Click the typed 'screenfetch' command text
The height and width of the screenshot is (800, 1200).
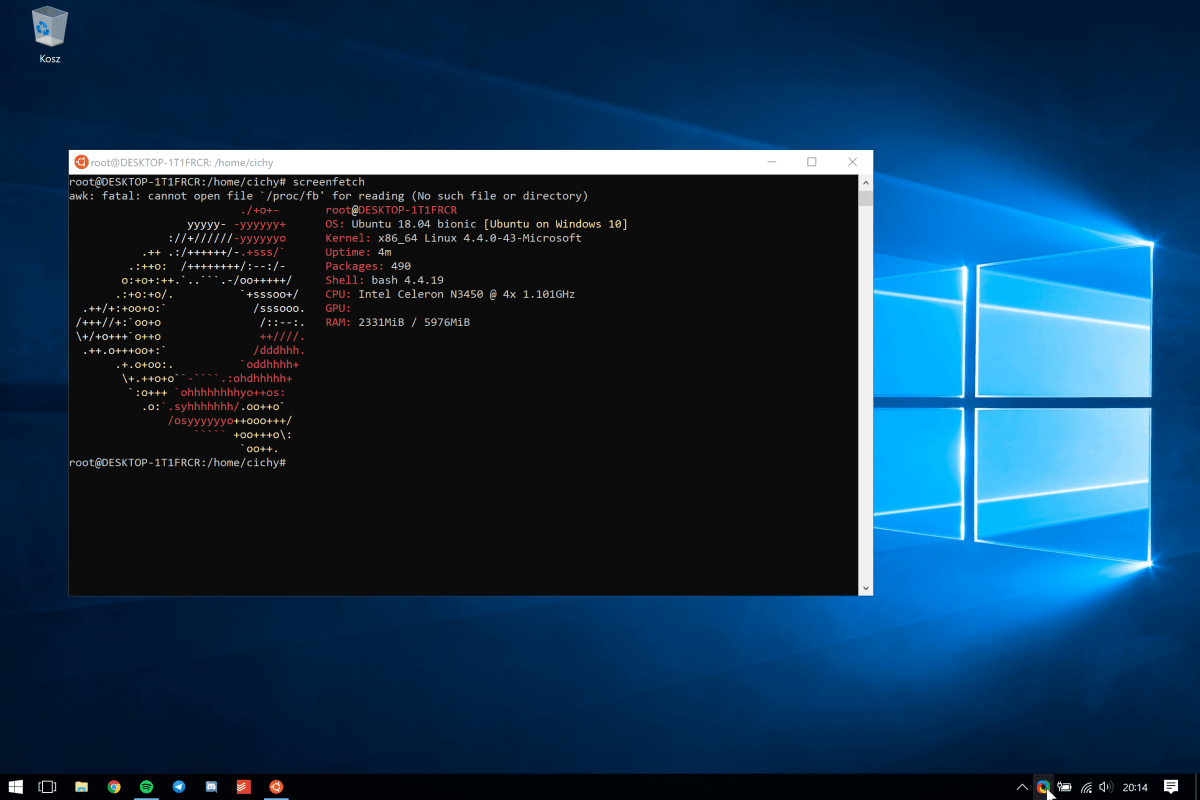329,183
